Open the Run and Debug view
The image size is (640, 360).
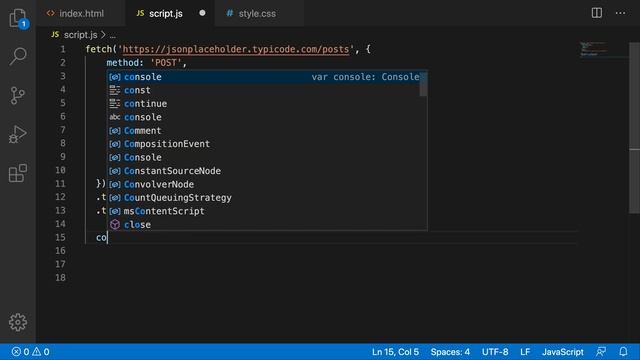[x=18, y=134]
